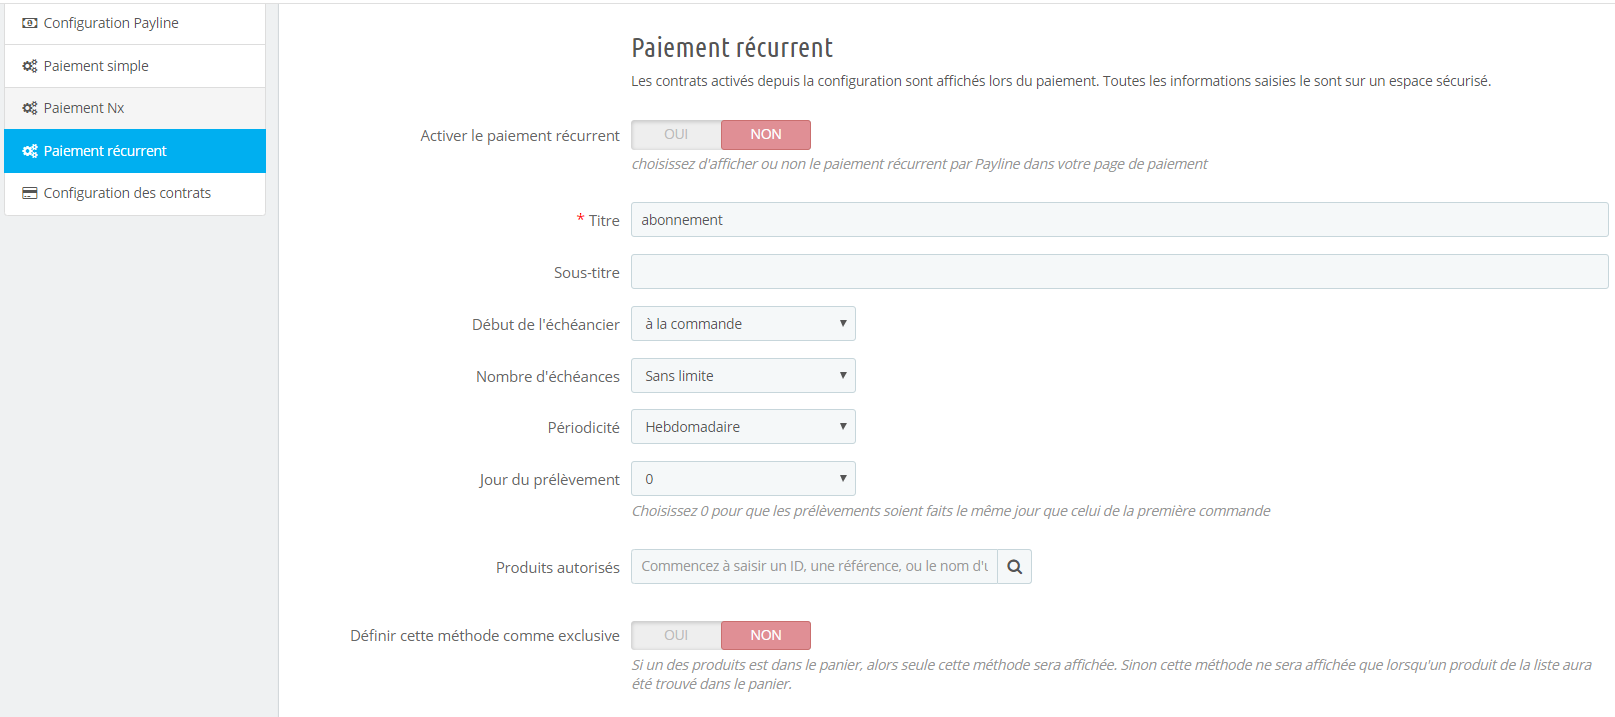Focus the empty Sous-titre text field
The width and height of the screenshot is (1615, 717).
click(1119, 272)
